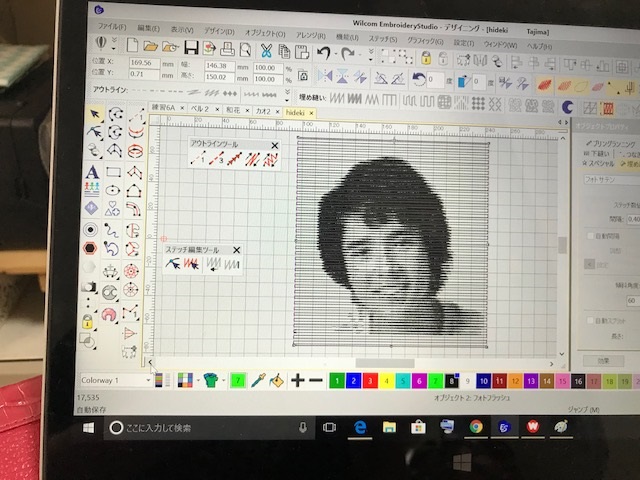This screenshot has width=640, height=480.
Task: Click the Copy icon in toolbar
Action: pyautogui.click(x=284, y=51)
